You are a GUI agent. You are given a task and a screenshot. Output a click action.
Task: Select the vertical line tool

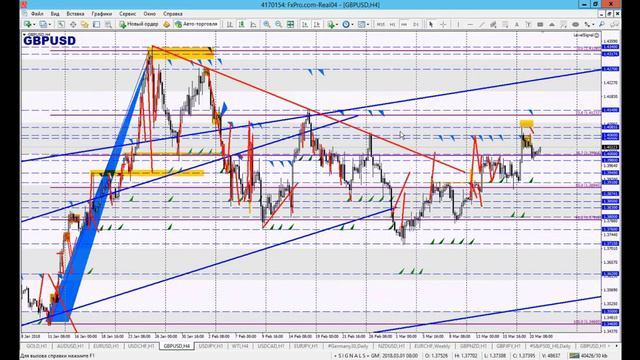[458, 24]
